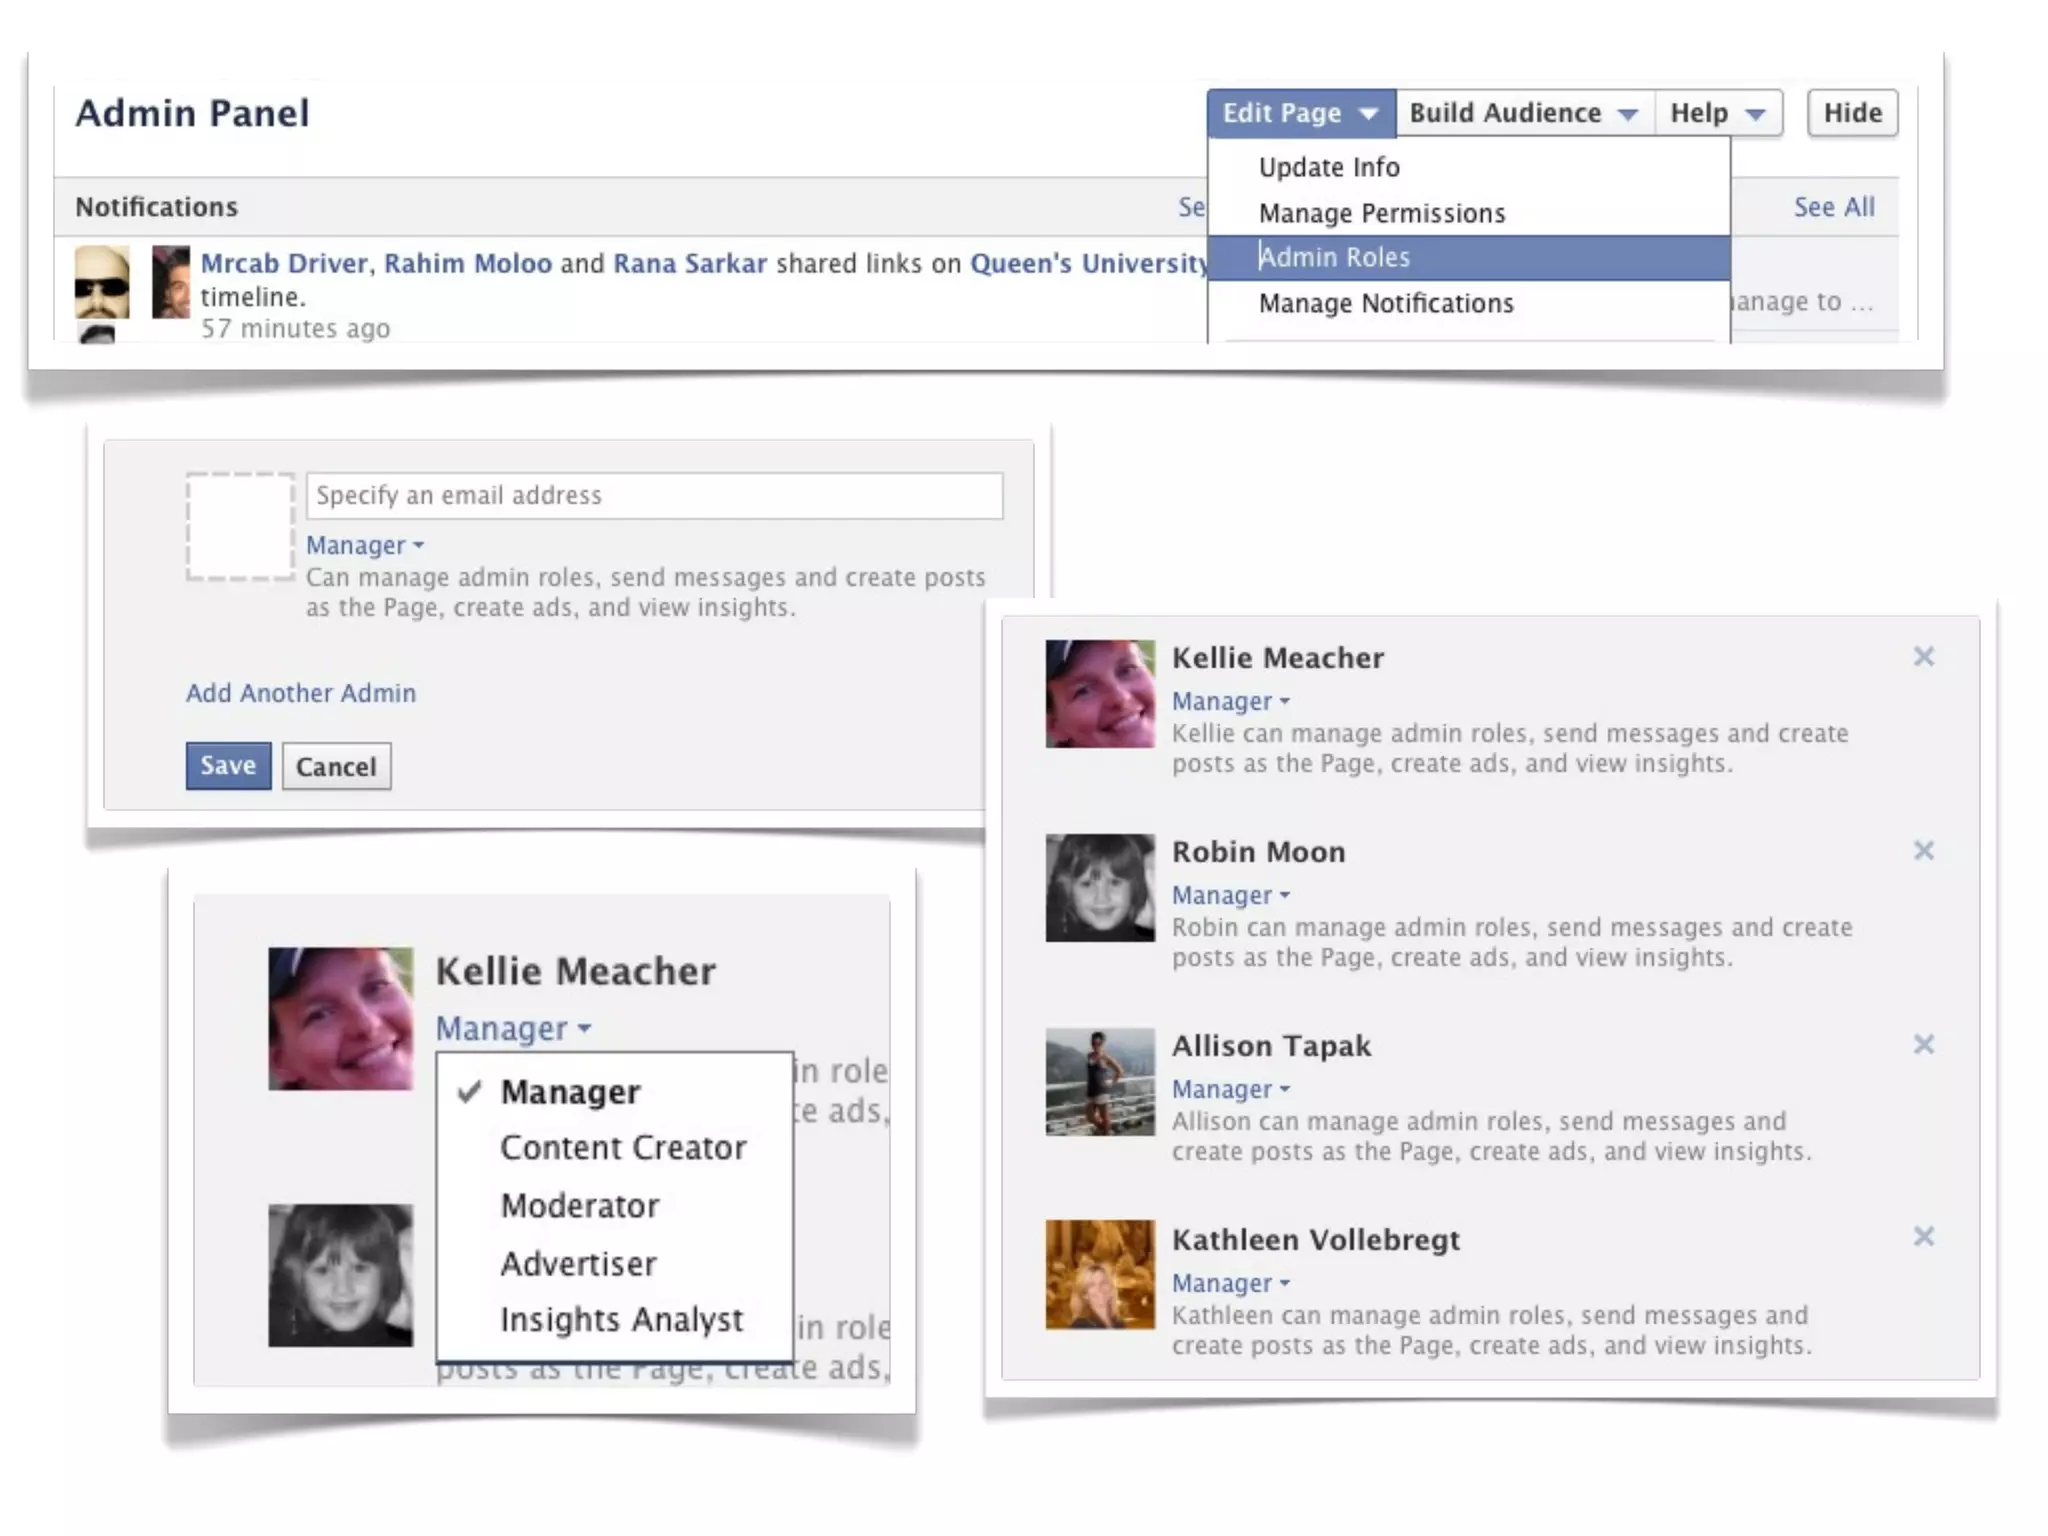Expand Help dropdown menu
Viewport: 2048px width, 1536px height.
(1716, 113)
